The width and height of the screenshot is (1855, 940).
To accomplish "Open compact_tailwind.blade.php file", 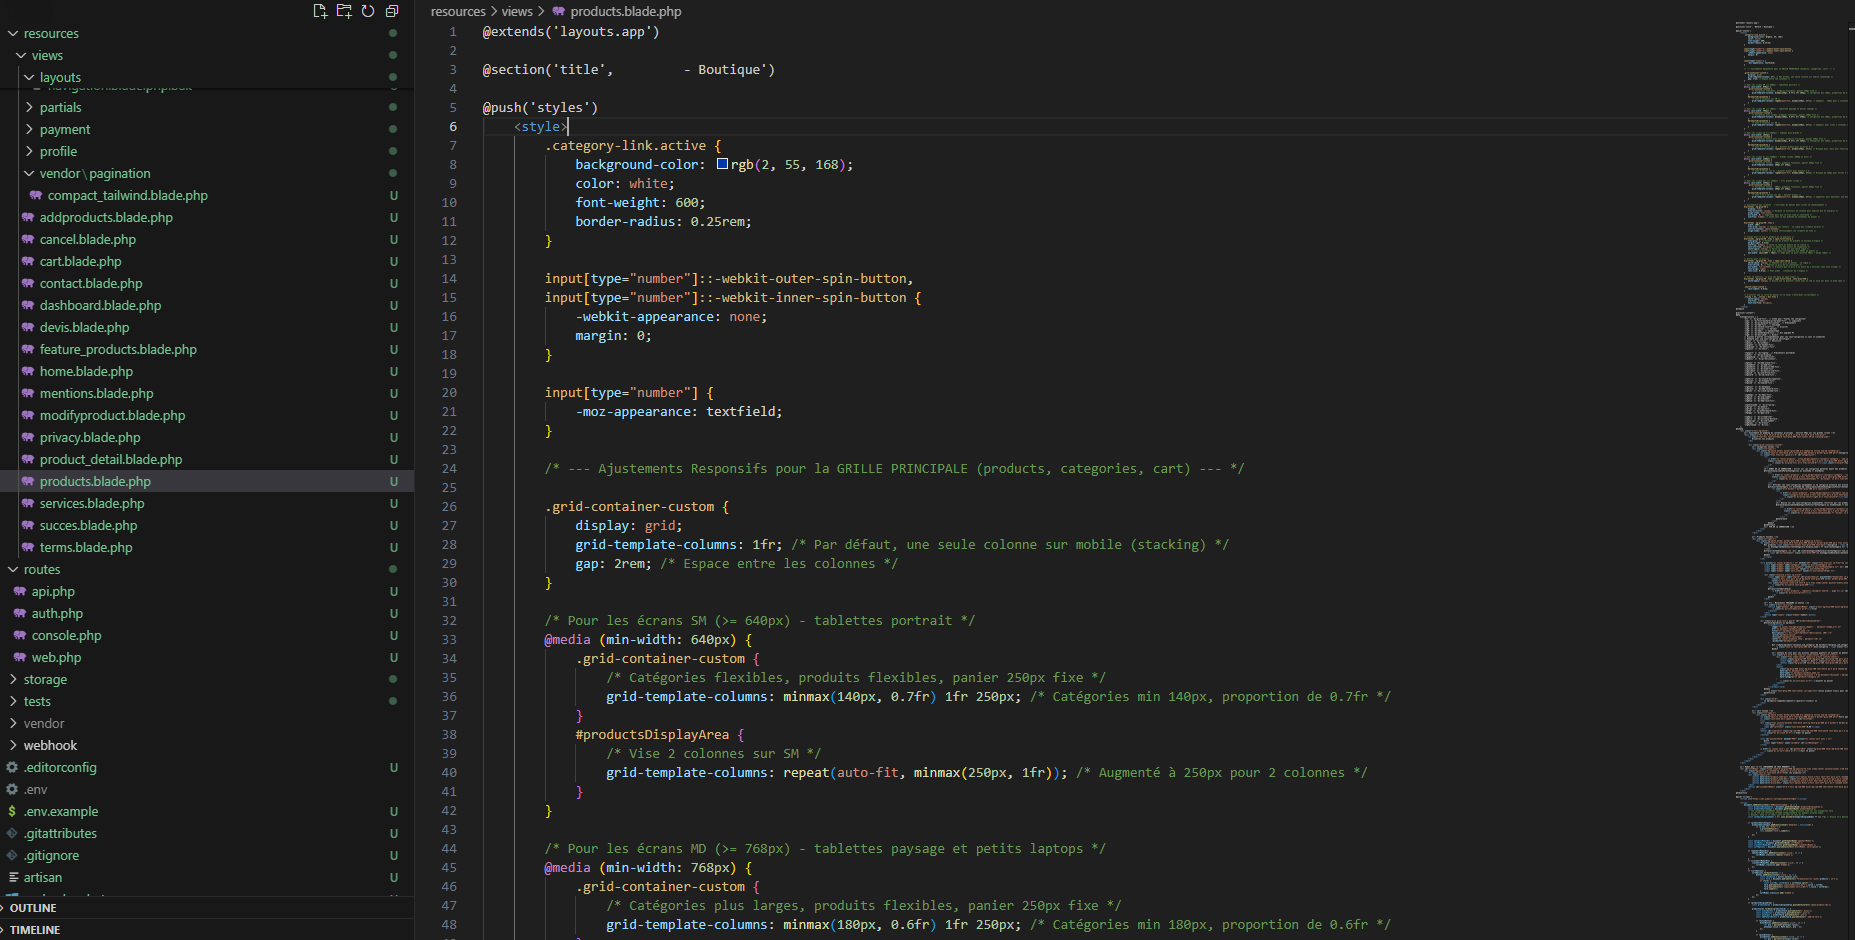I will (x=206, y=195).
